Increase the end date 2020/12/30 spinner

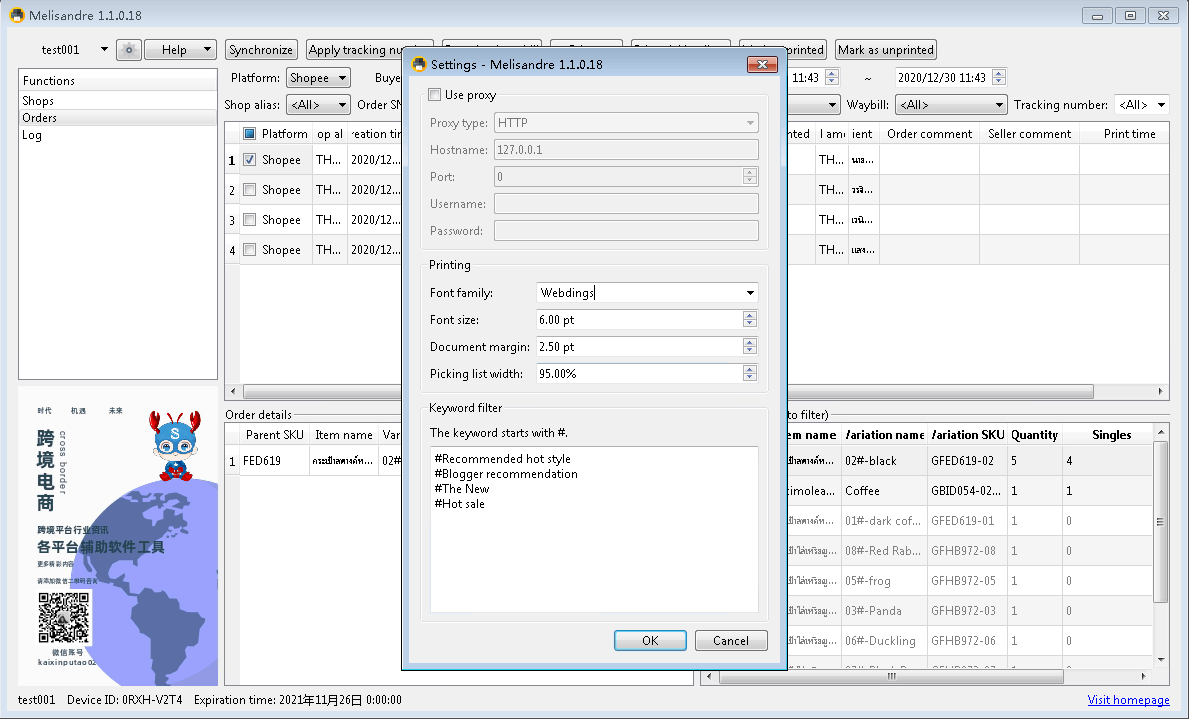(999, 74)
